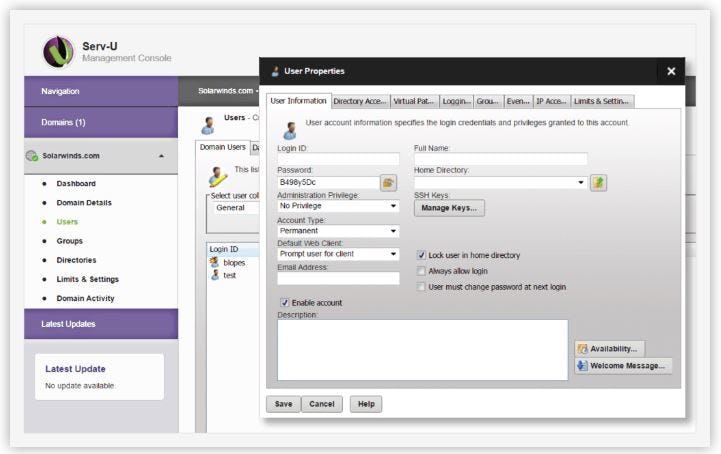This screenshot has width=721, height=454.
Task: Click the generate password icon button
Action: click(389, 183)
